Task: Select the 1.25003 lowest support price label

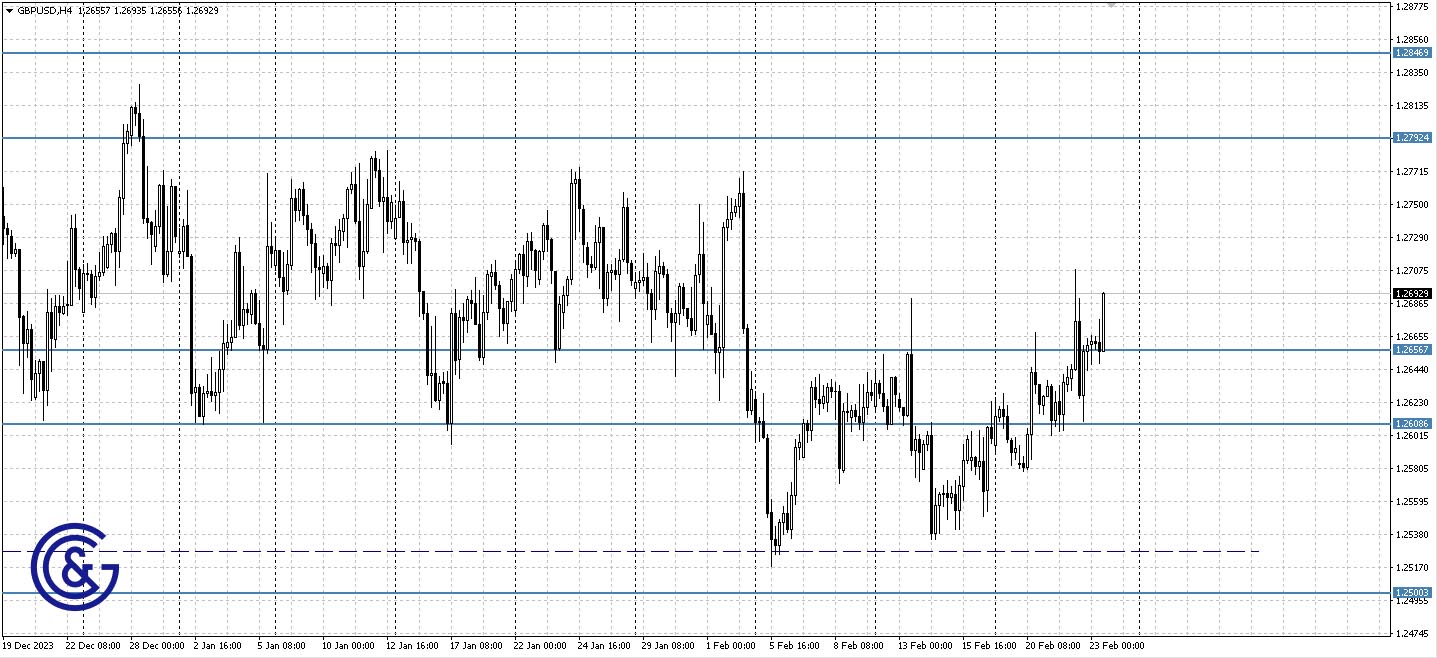Action: 1411,592
